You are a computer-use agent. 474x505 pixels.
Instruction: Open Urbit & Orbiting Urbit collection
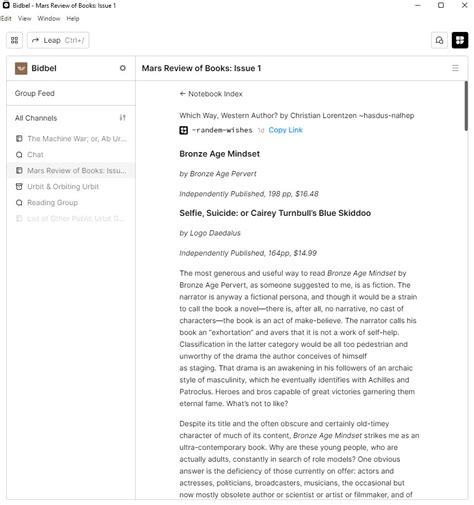click(71, 187)
